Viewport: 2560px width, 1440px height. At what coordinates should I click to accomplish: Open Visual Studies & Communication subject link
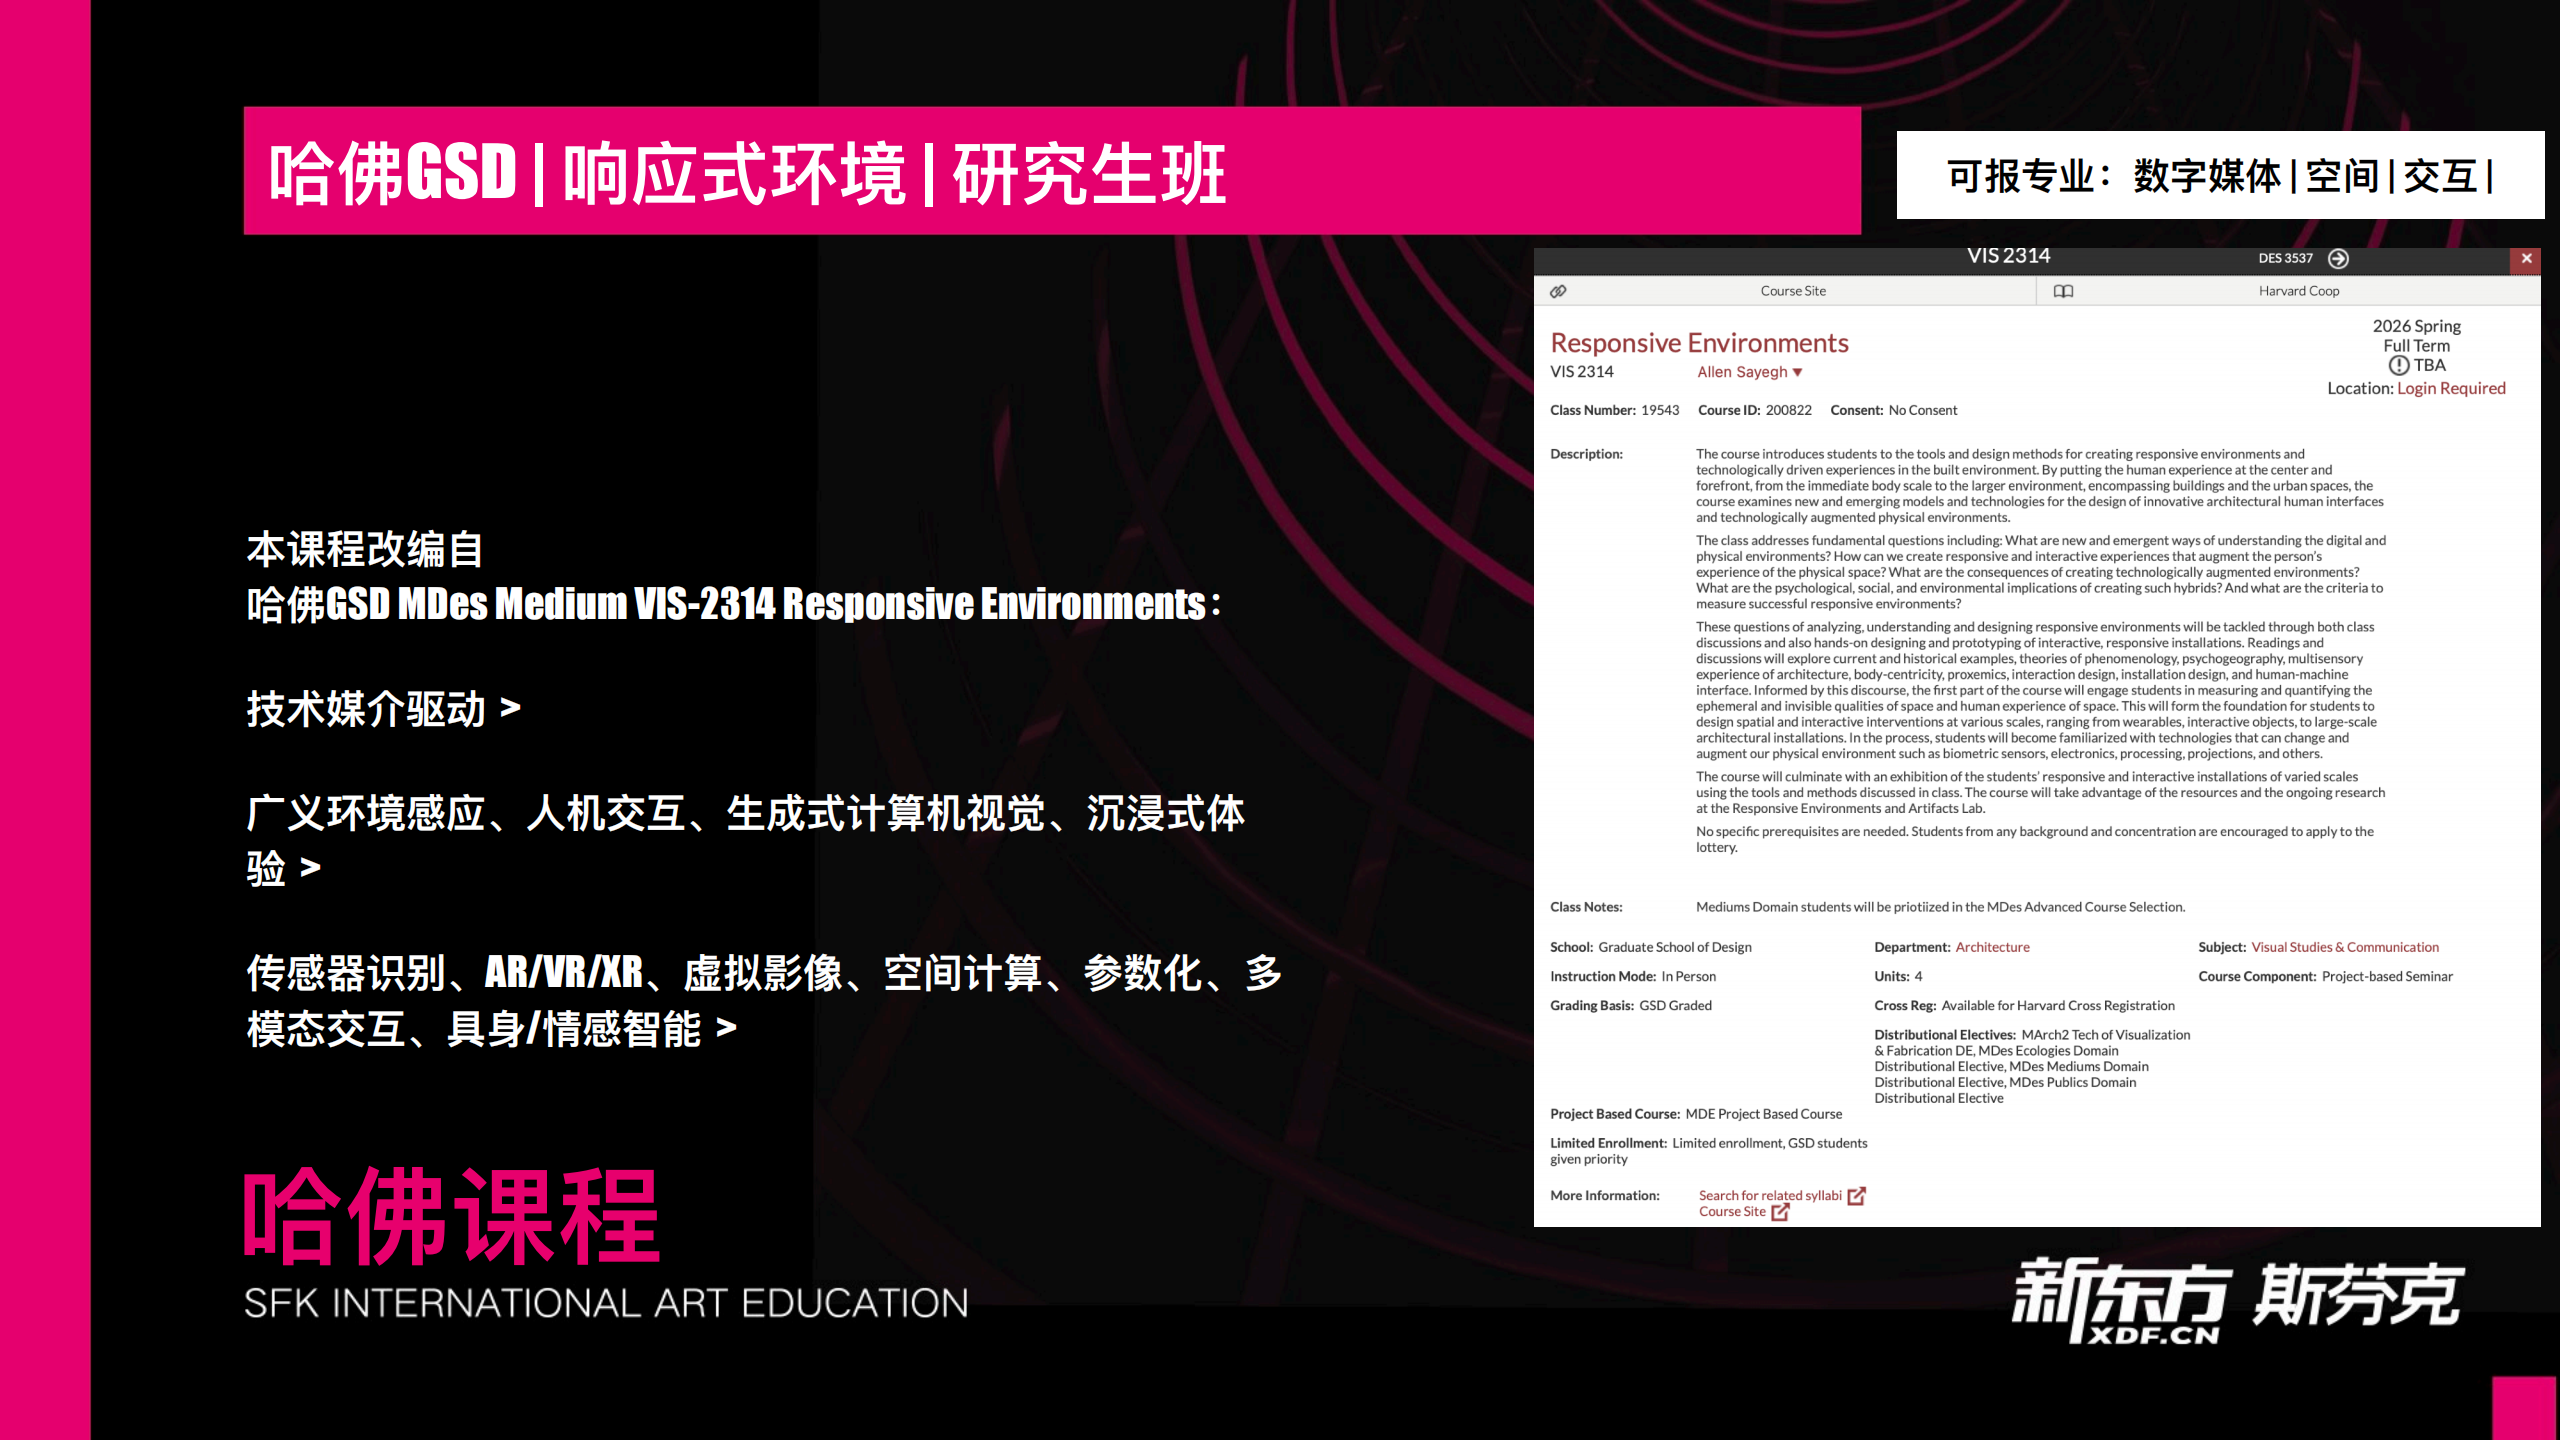coord(2345,947)
